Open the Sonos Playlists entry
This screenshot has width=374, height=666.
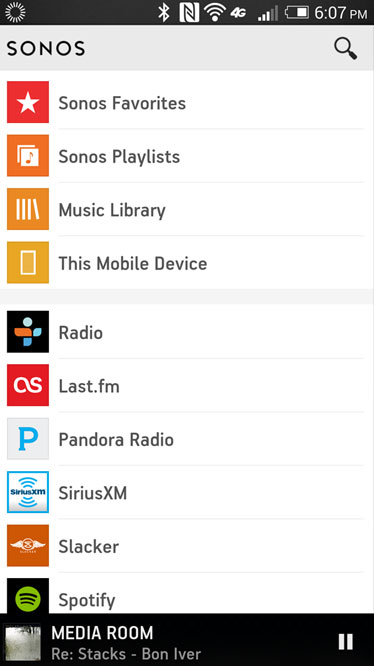pos(187,156)
